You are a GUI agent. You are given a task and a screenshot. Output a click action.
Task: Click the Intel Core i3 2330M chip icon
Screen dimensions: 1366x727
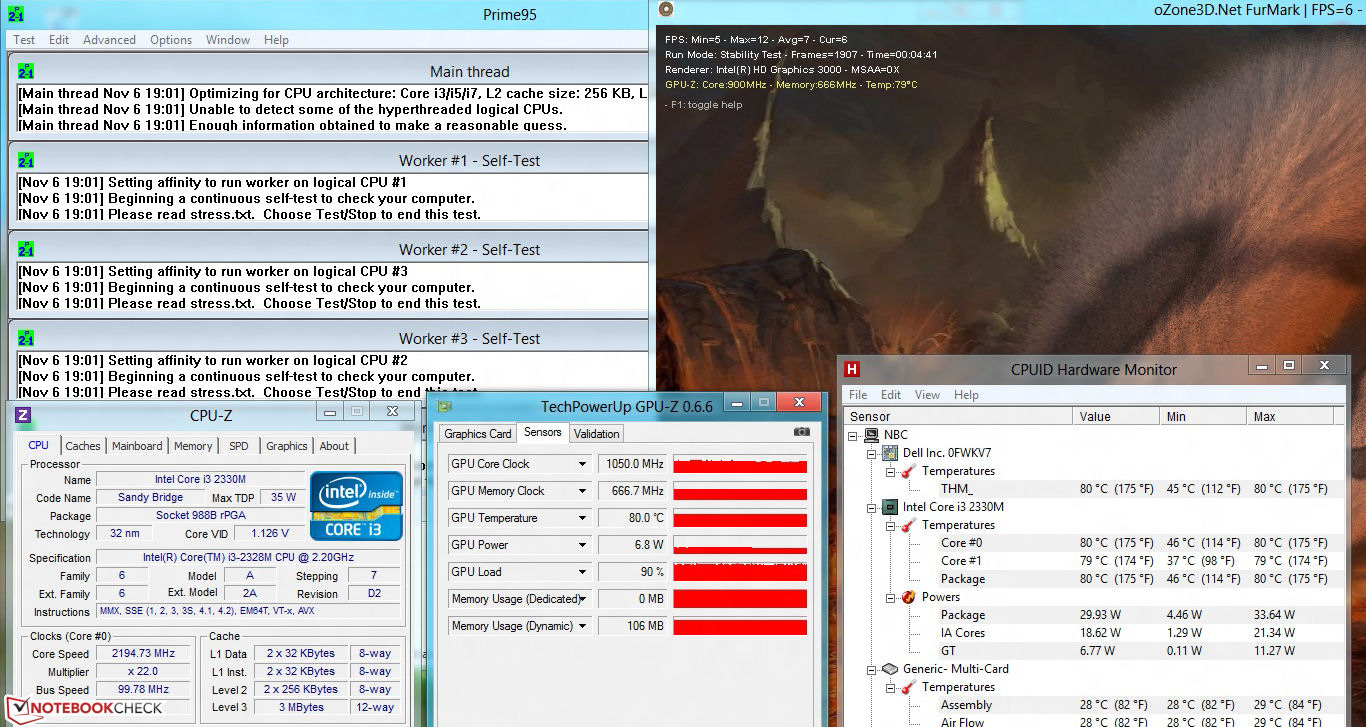890,507
